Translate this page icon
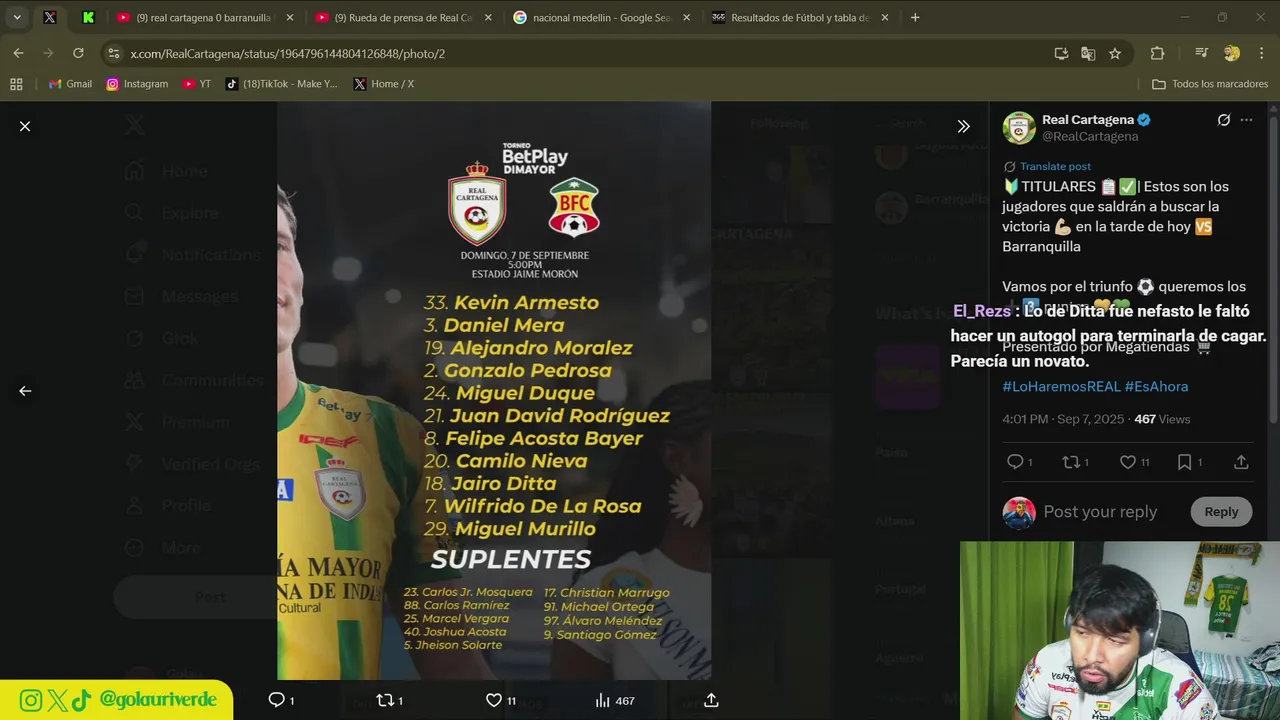This screenshot has height=720, width=1280. (1088, 53)
